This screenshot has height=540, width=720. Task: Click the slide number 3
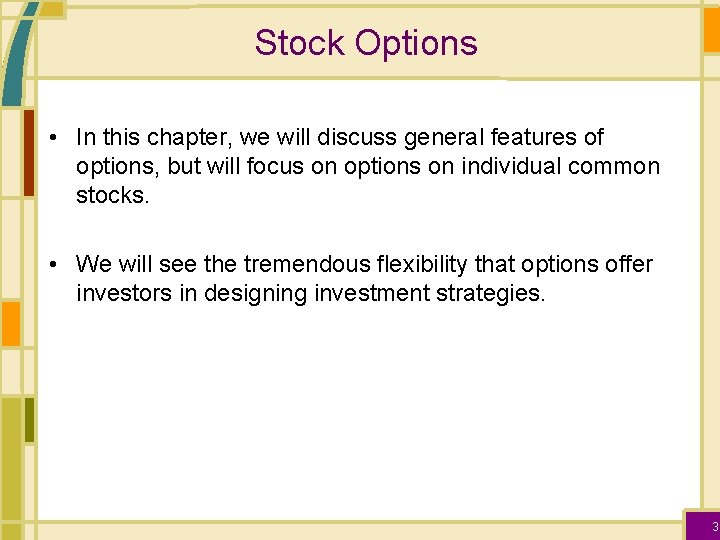[x=714, y=527]
